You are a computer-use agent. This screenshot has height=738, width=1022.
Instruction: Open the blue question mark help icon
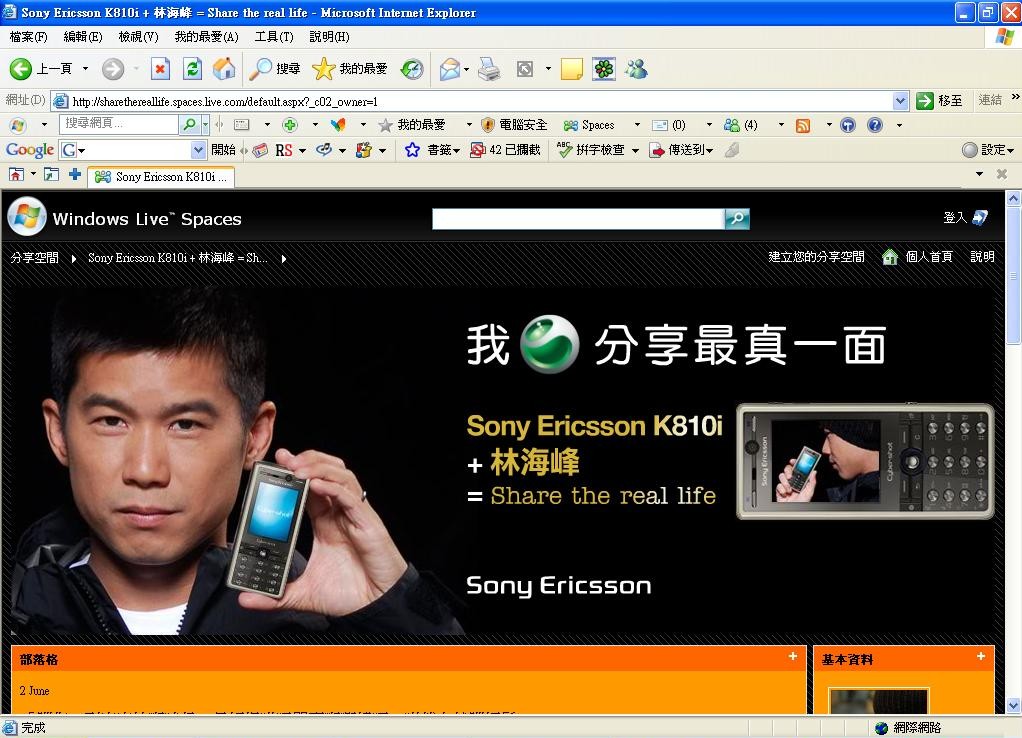(x=875, y=125)
